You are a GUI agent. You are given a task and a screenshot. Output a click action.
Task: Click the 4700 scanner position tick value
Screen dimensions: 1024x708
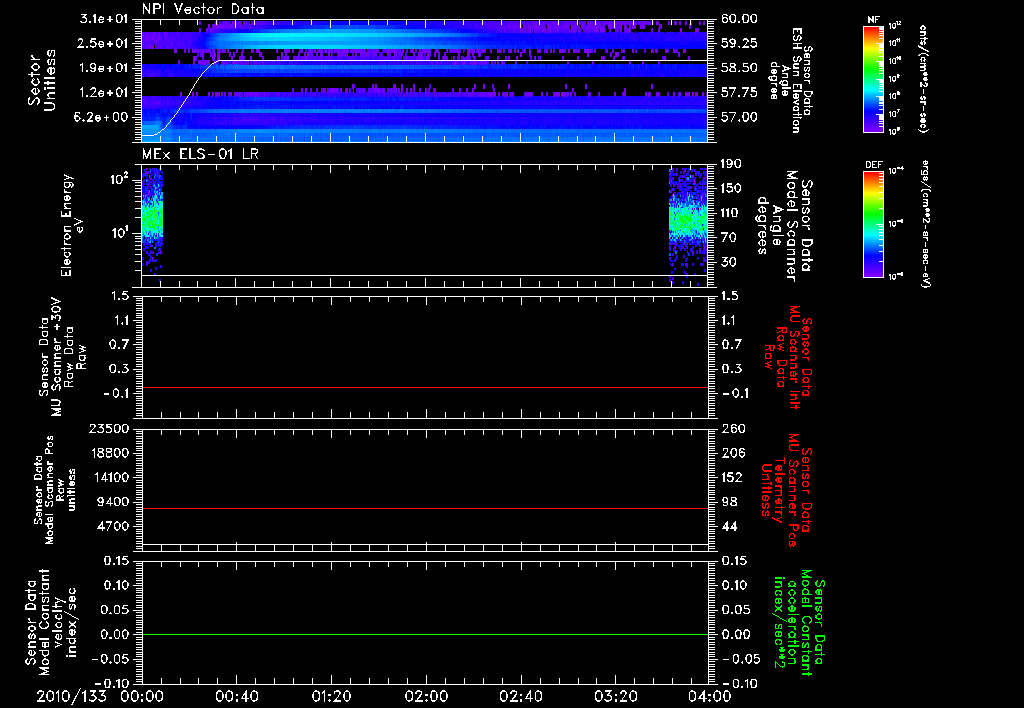click(x=113, y=526)
